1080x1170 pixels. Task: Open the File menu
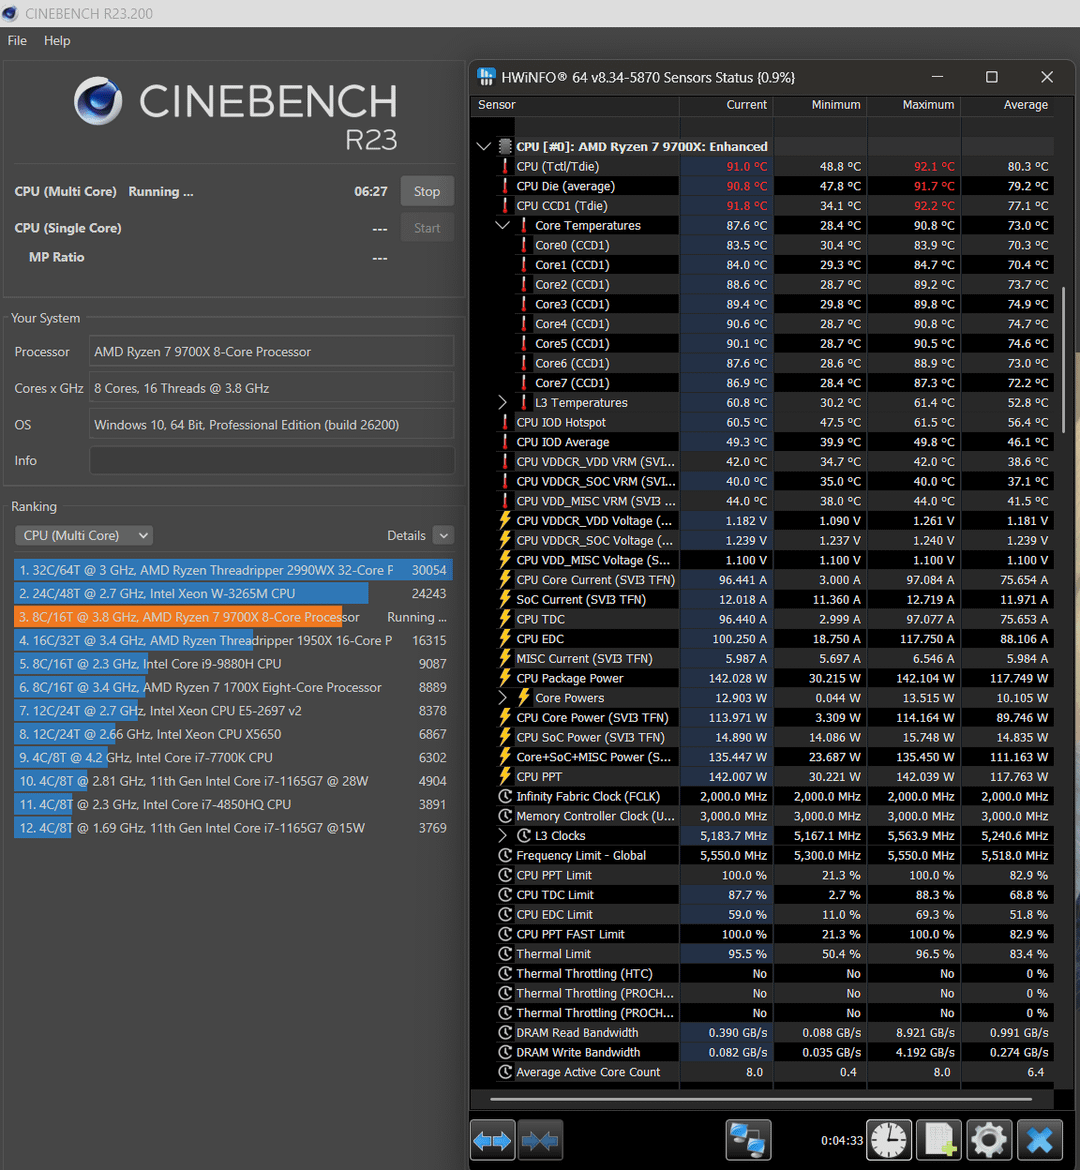coord(17,41)
